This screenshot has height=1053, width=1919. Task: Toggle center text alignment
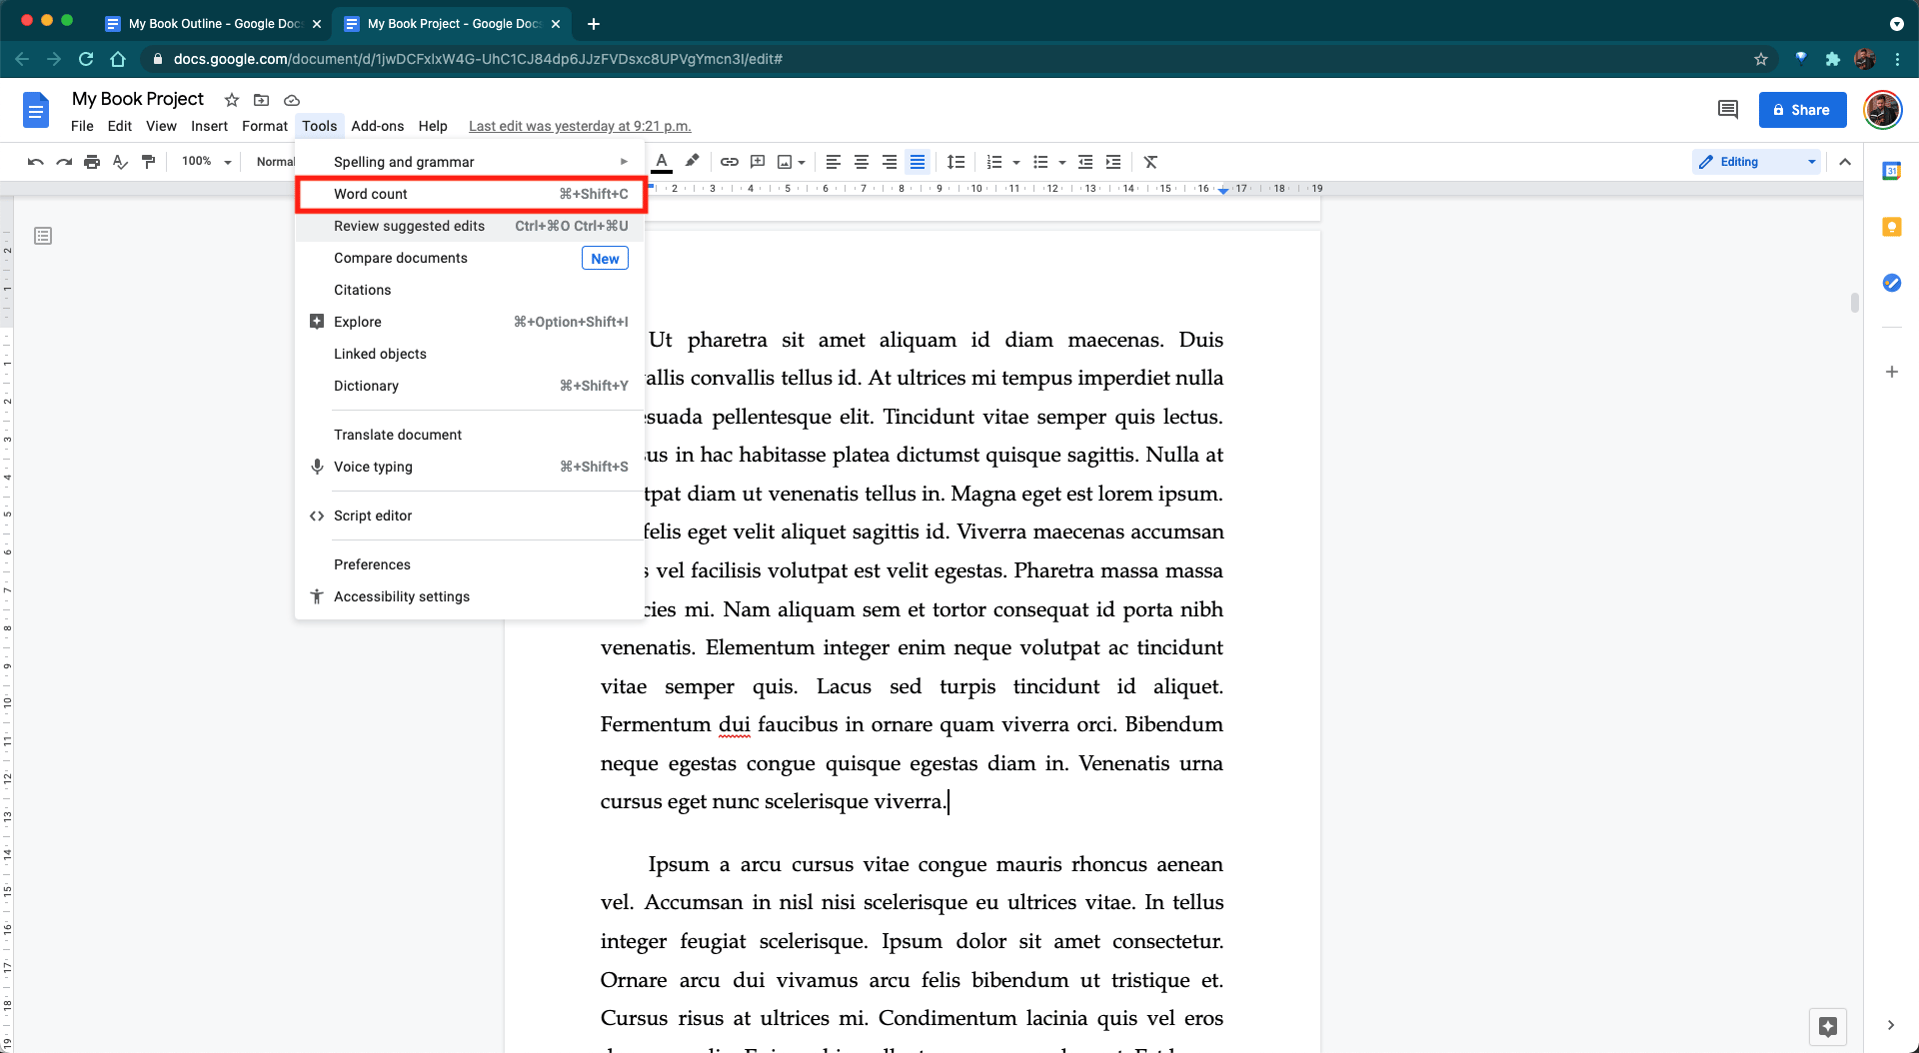861,162
